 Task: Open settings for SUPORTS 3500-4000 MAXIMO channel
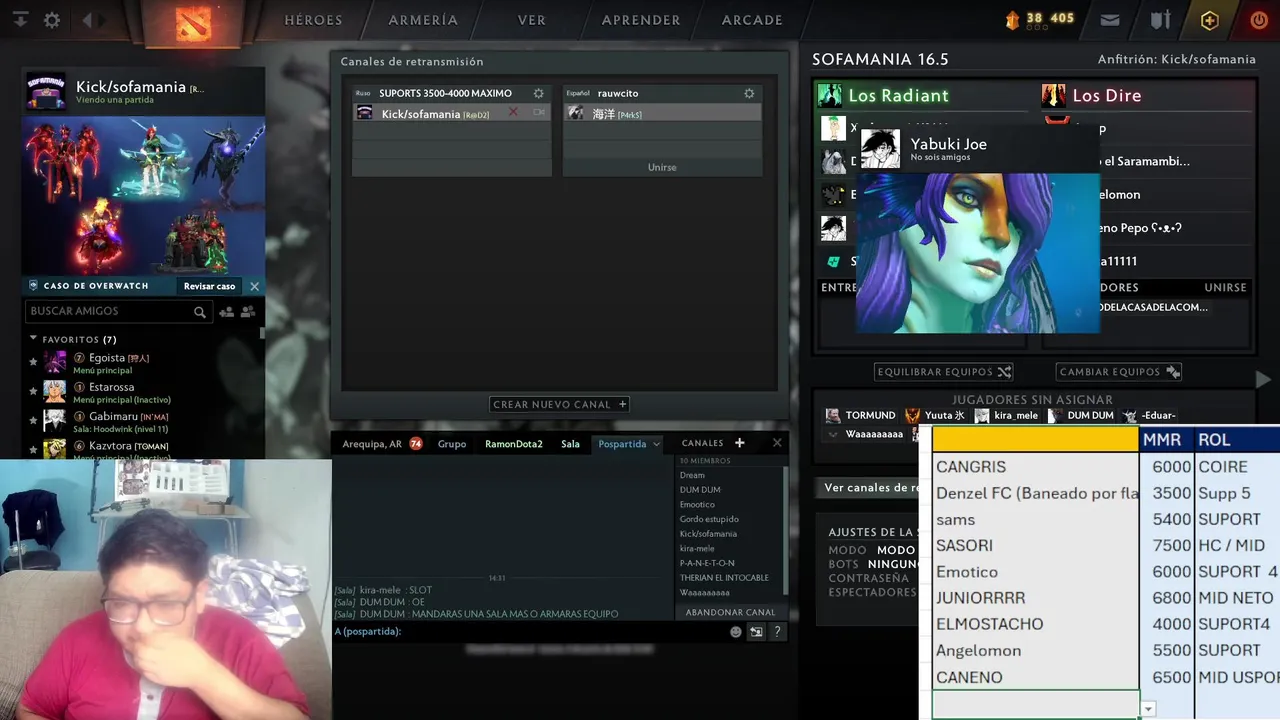[538, 93]
